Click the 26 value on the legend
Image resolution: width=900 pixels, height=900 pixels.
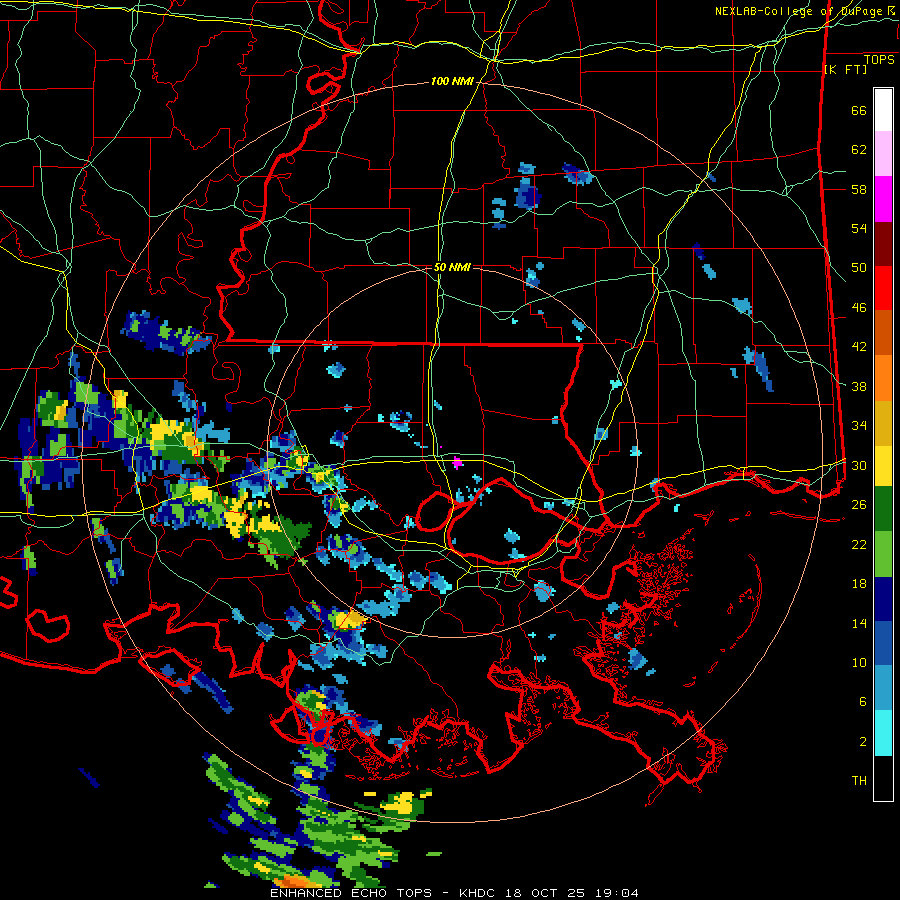point(859,505)
